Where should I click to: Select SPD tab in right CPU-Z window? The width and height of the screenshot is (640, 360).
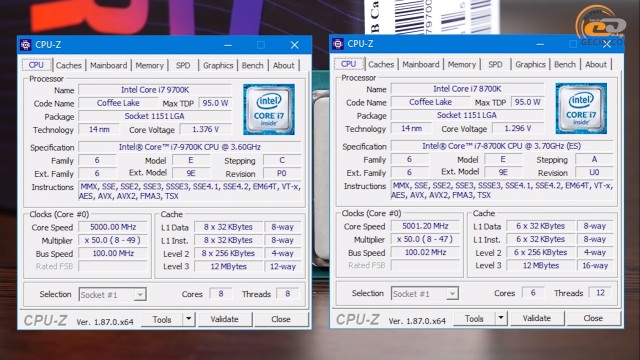[x=495, y=64]
